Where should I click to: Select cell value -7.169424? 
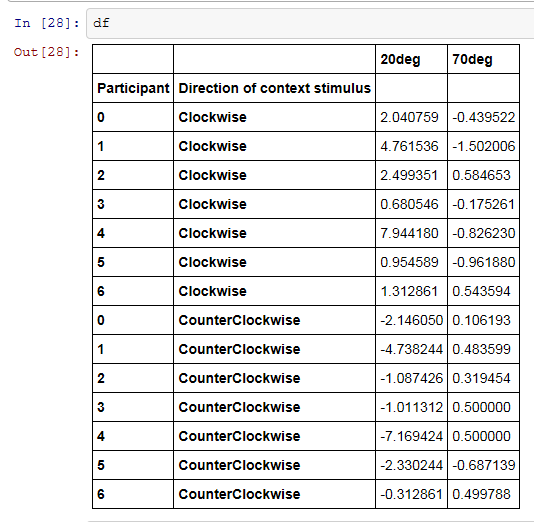(411, 436)
